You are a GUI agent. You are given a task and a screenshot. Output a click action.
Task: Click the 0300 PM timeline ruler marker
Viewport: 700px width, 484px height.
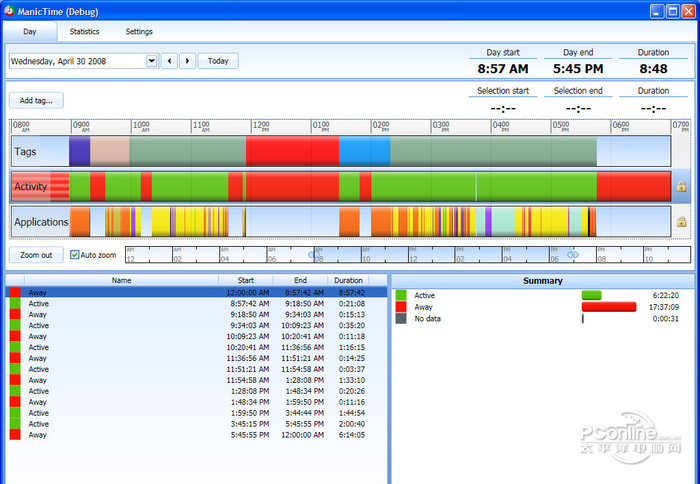click(x=441, y=126)
